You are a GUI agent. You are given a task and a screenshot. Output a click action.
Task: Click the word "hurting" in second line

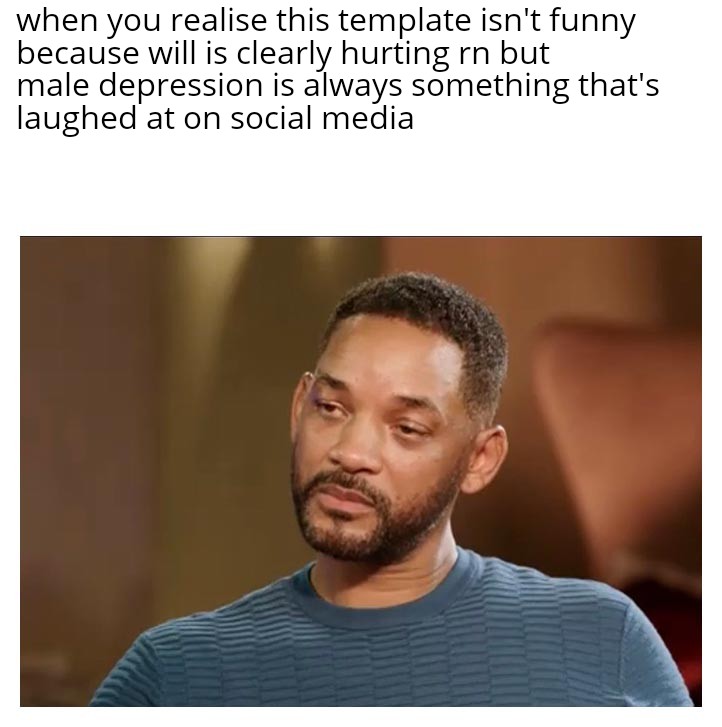[x=396, y=54]
